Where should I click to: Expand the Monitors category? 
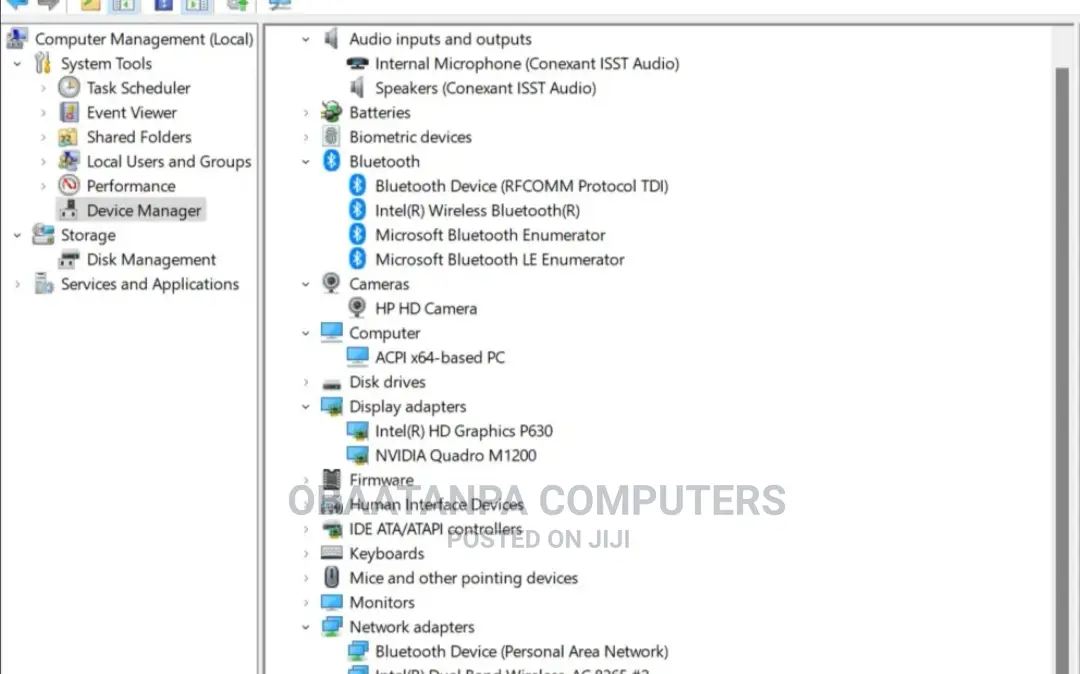(x=306, y=602)
